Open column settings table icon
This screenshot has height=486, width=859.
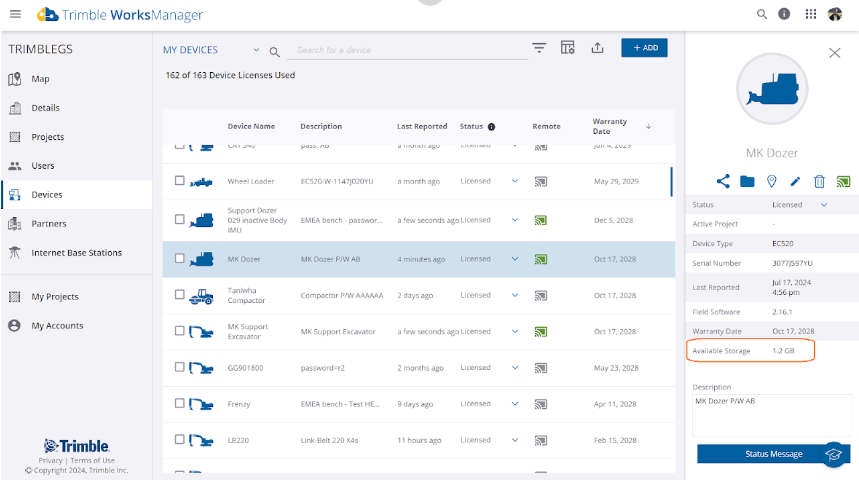coord(568,48)
